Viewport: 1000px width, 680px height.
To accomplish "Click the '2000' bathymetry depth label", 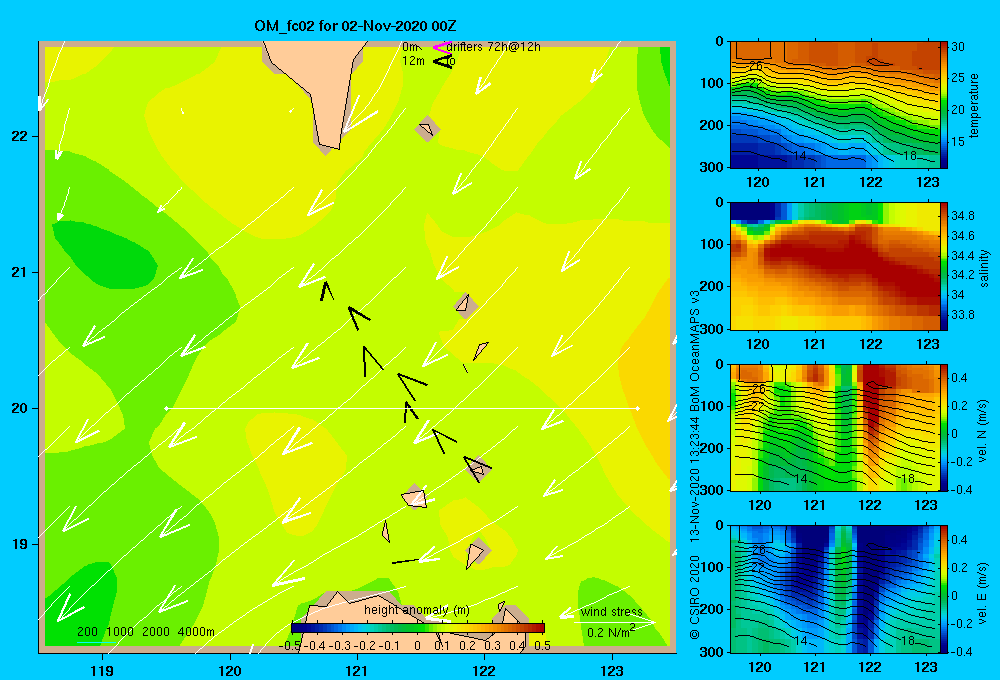I will (x=156, y=632).
